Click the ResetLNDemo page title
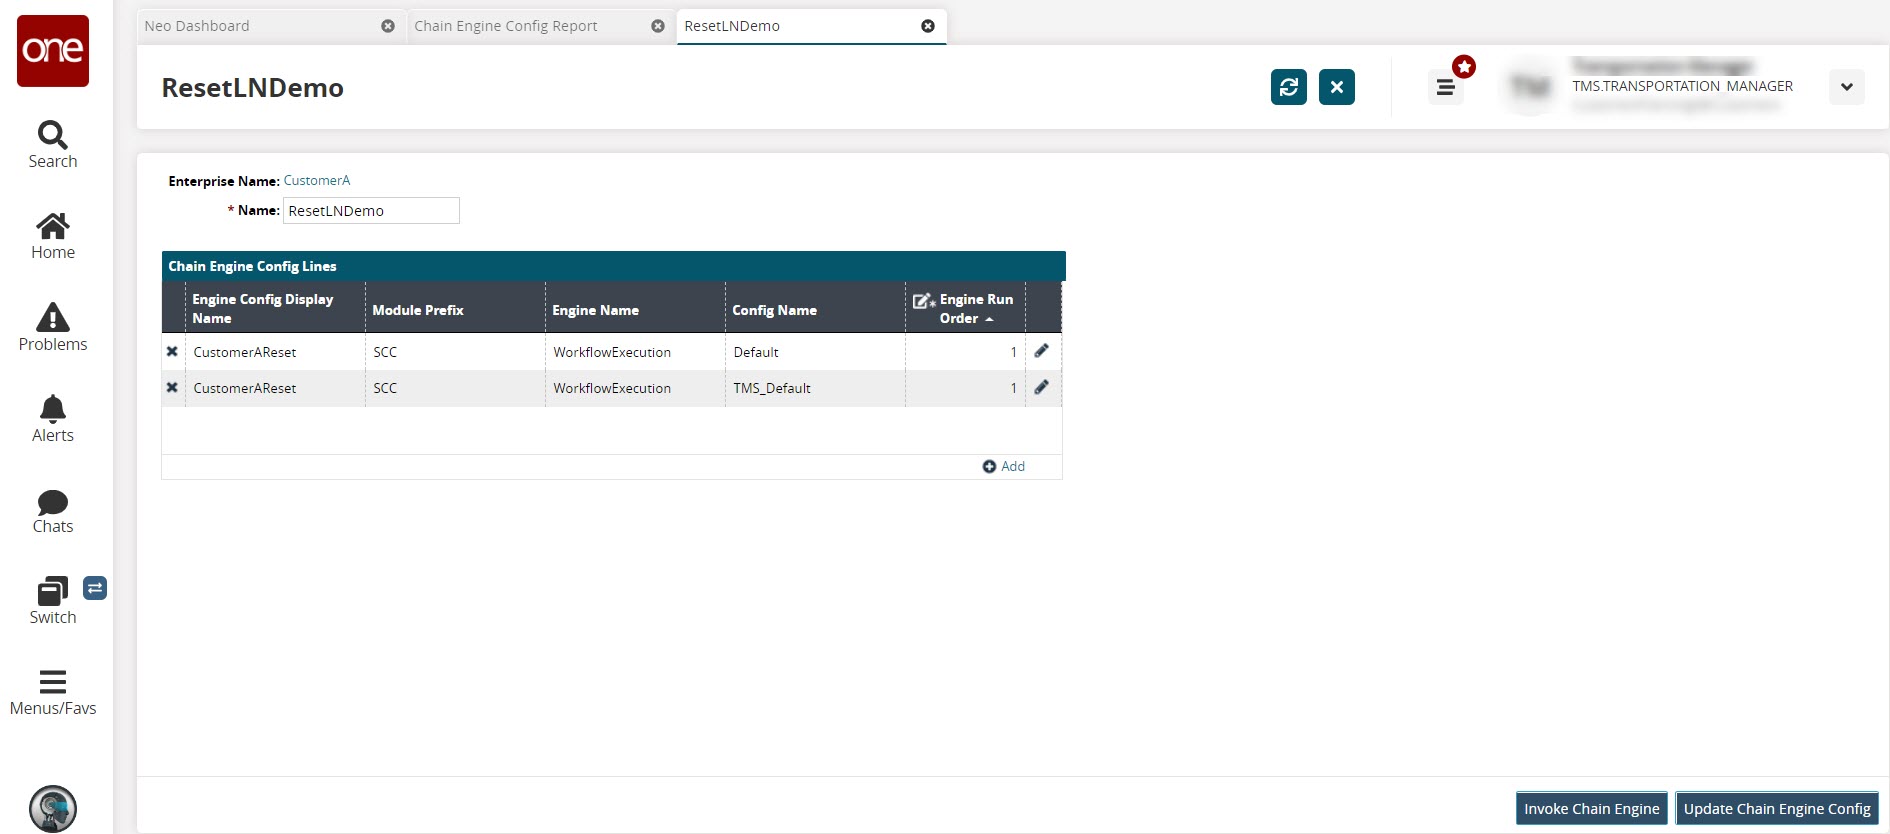Screen dimensions: 1890x834 253,88
